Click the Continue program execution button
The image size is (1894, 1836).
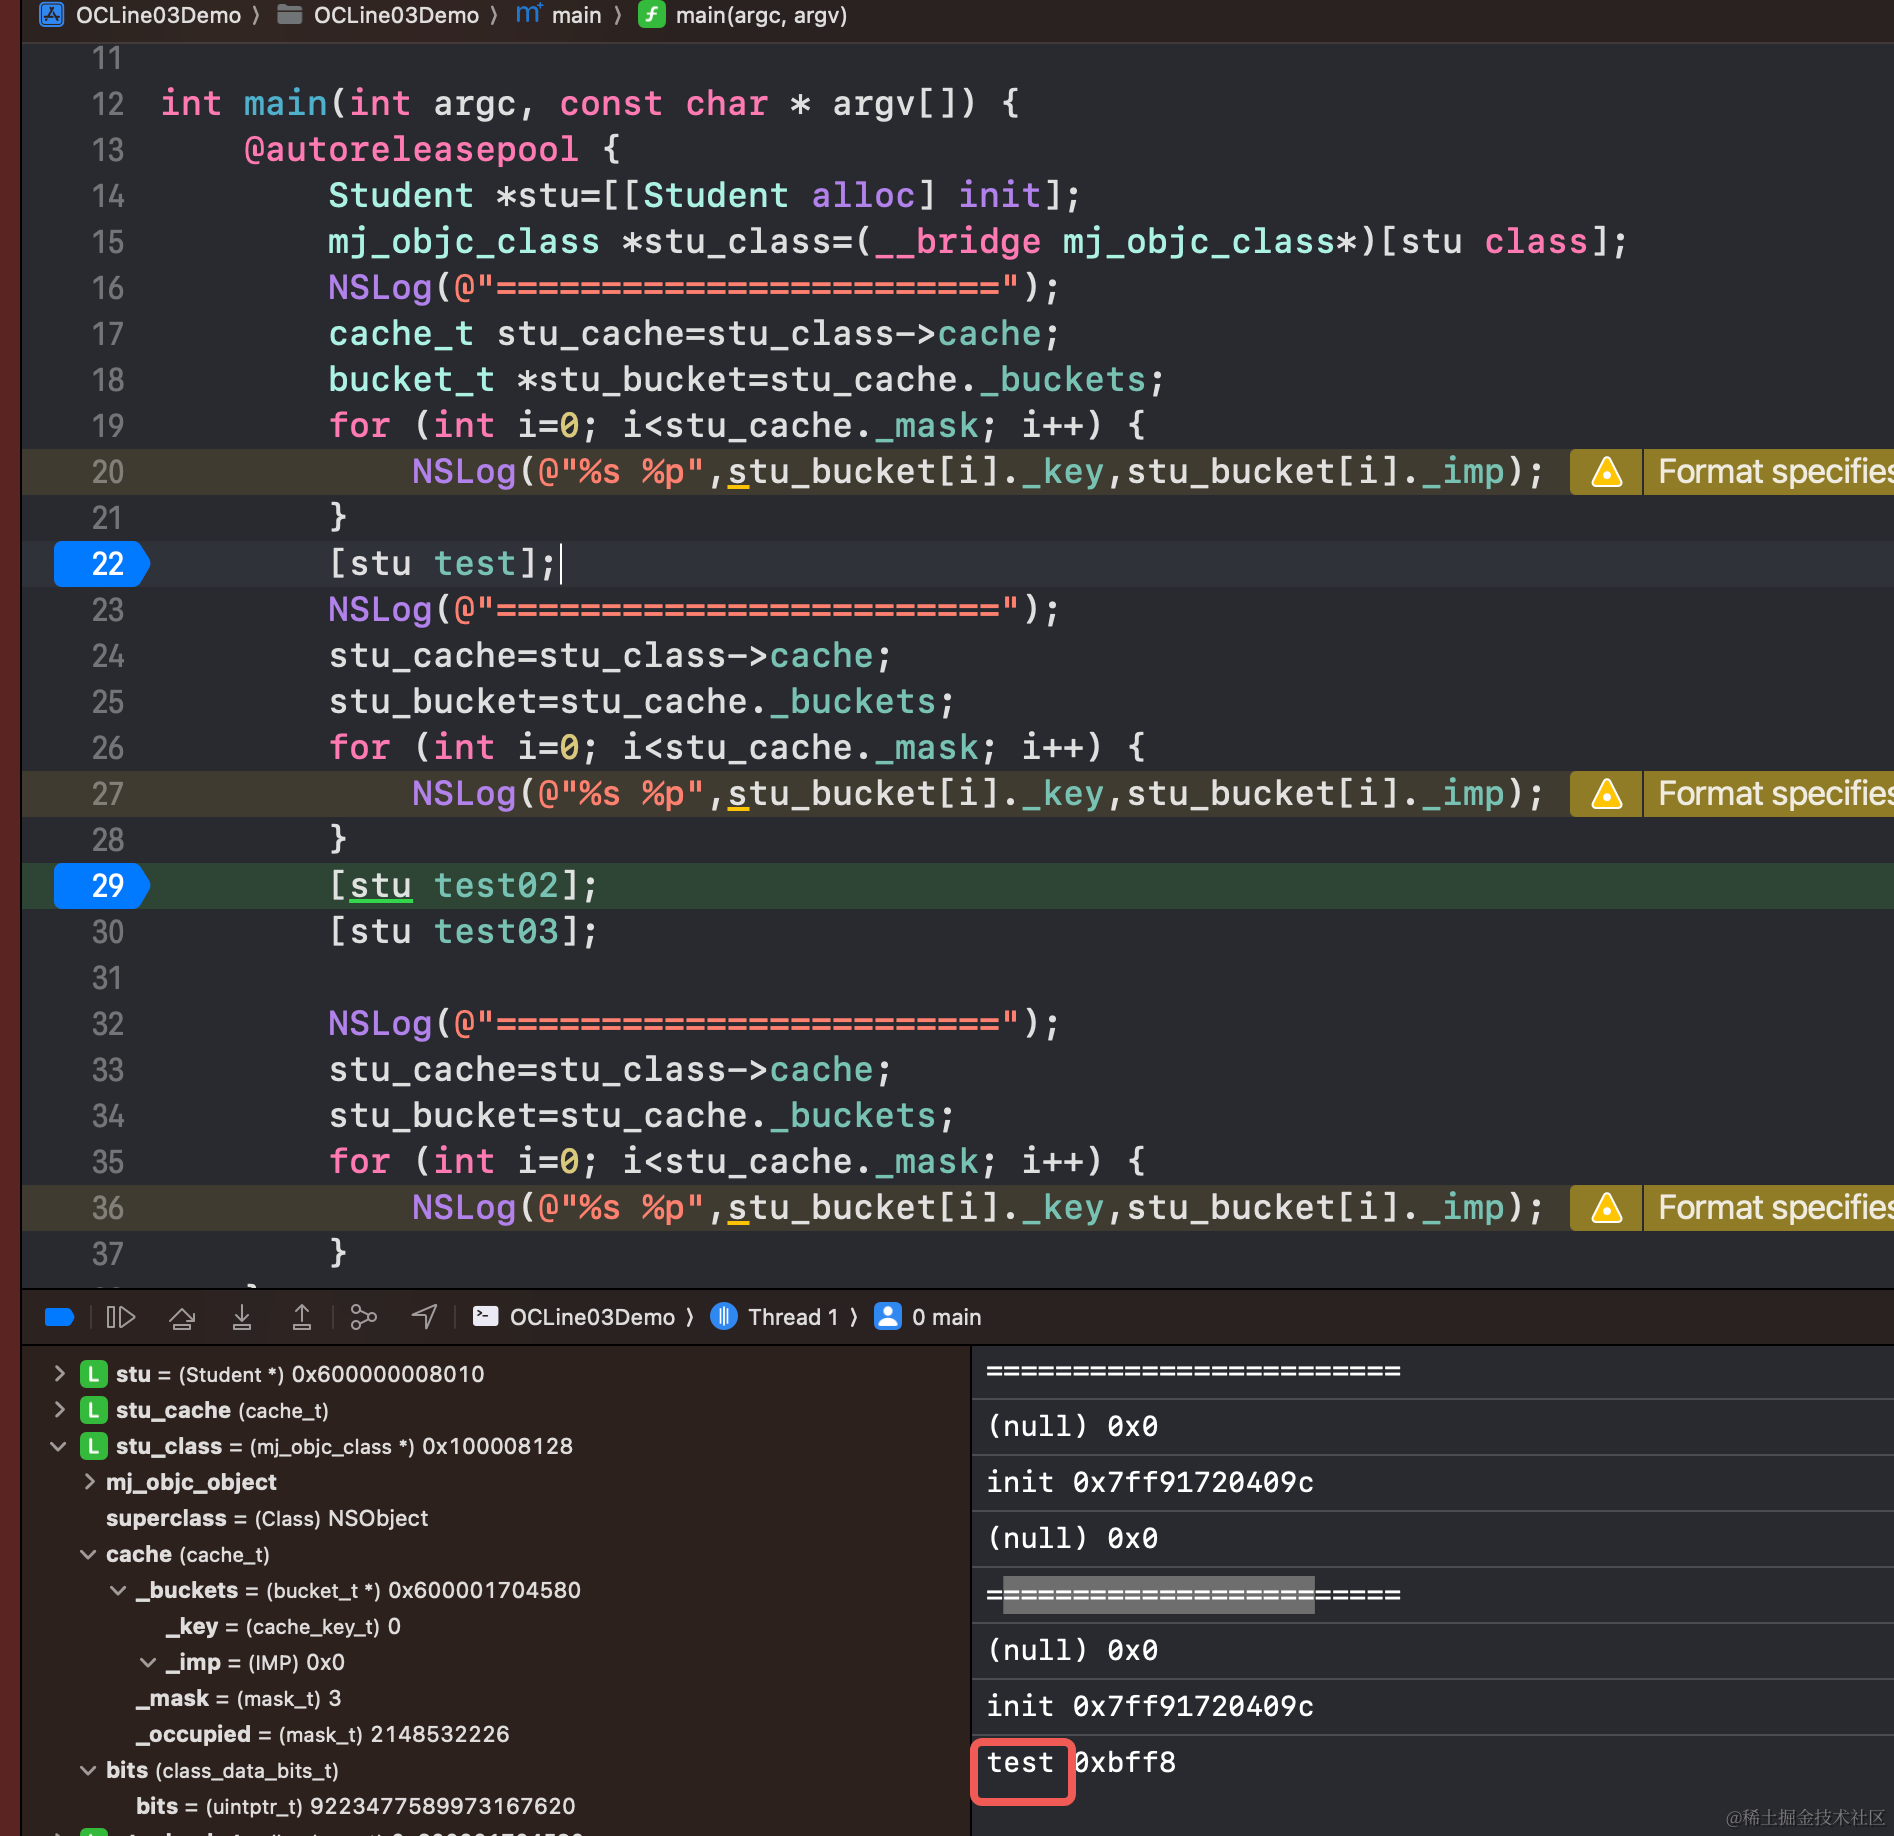pos(121,1317)
